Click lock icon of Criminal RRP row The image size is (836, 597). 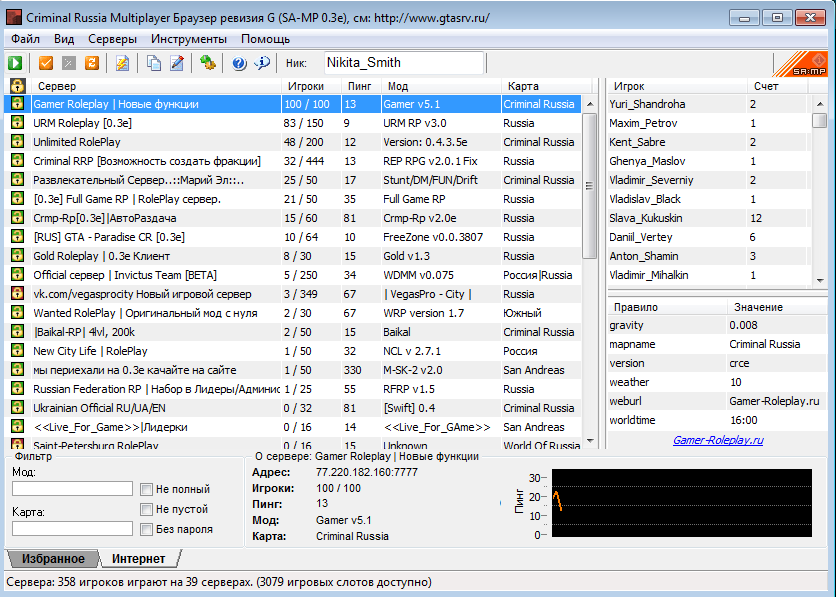click(18, 160)
